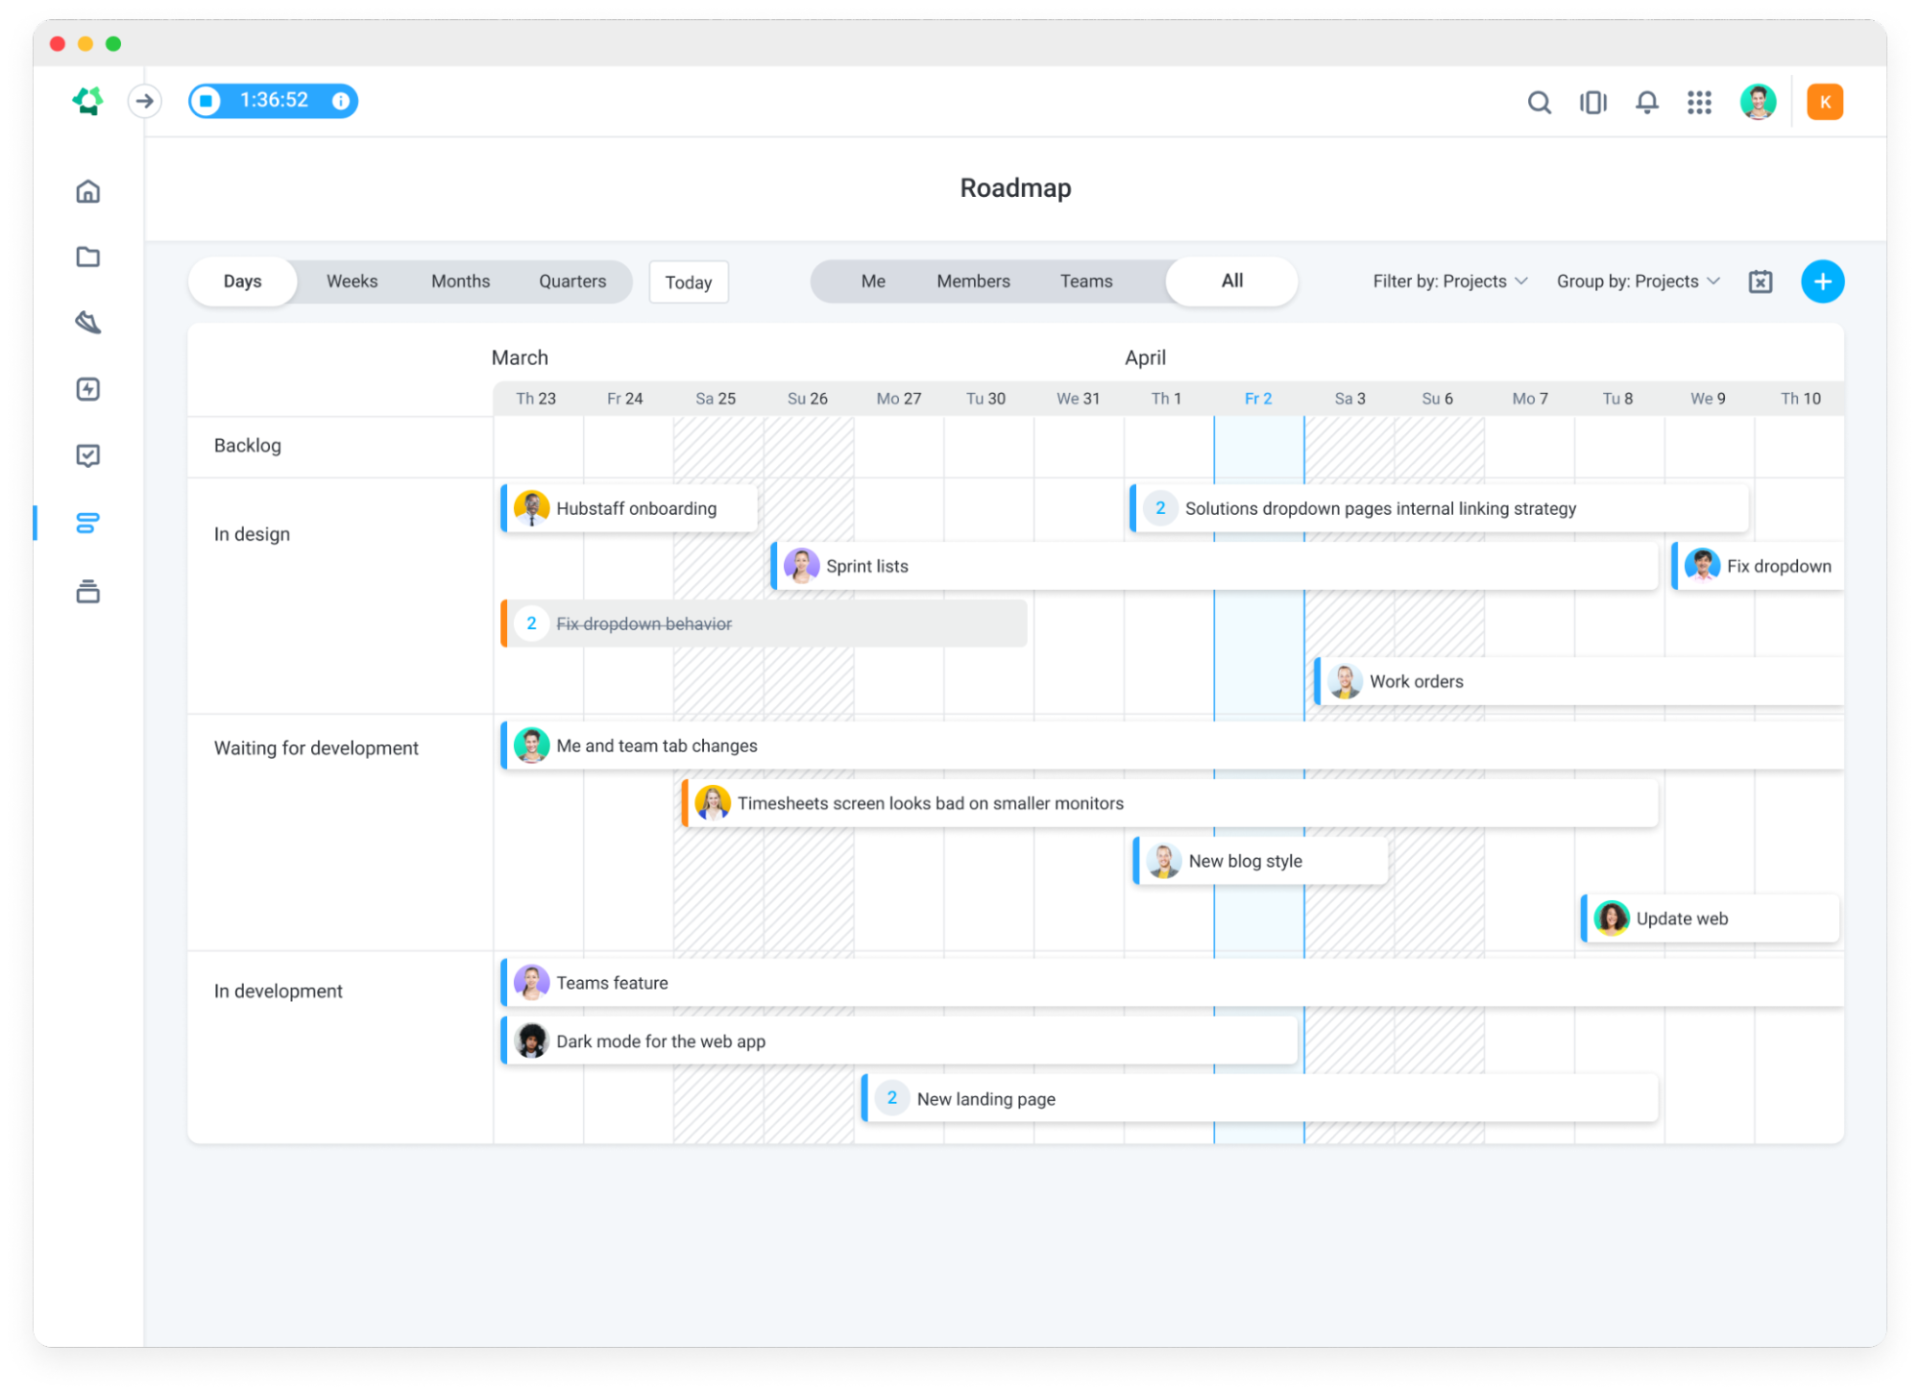Switch filter to show only Me tasks
1920x1394 pixels.
click(x=872, y=281)
